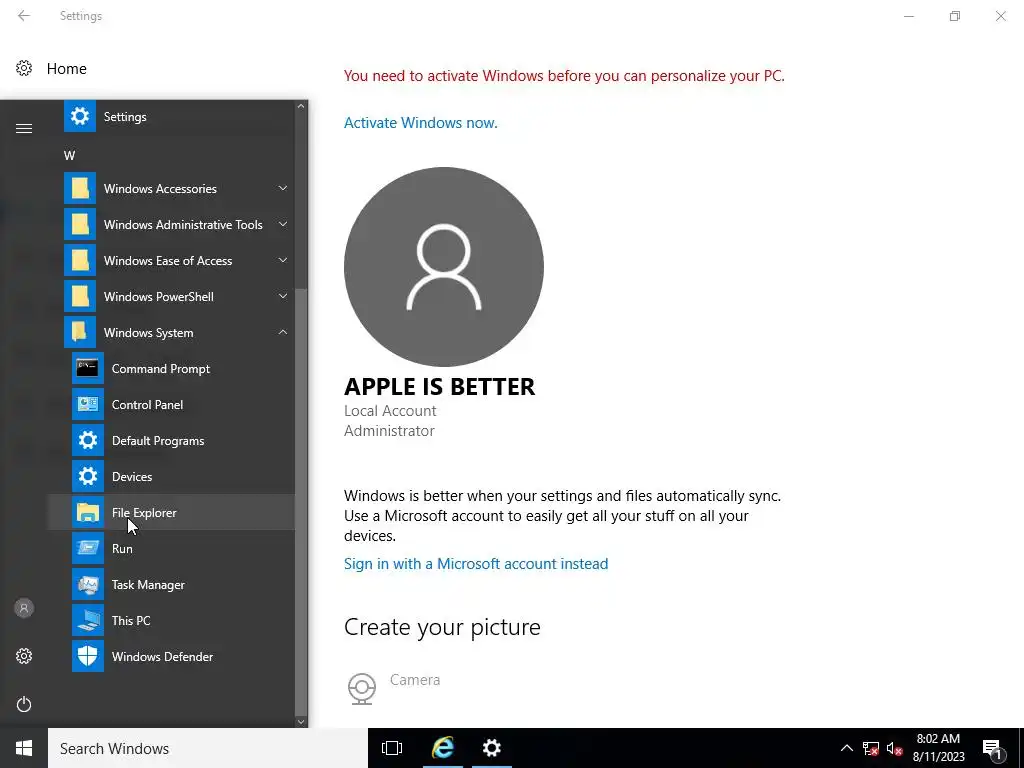Click the Local Account text
Screen dimensions: 1024x768
point(390,411)
